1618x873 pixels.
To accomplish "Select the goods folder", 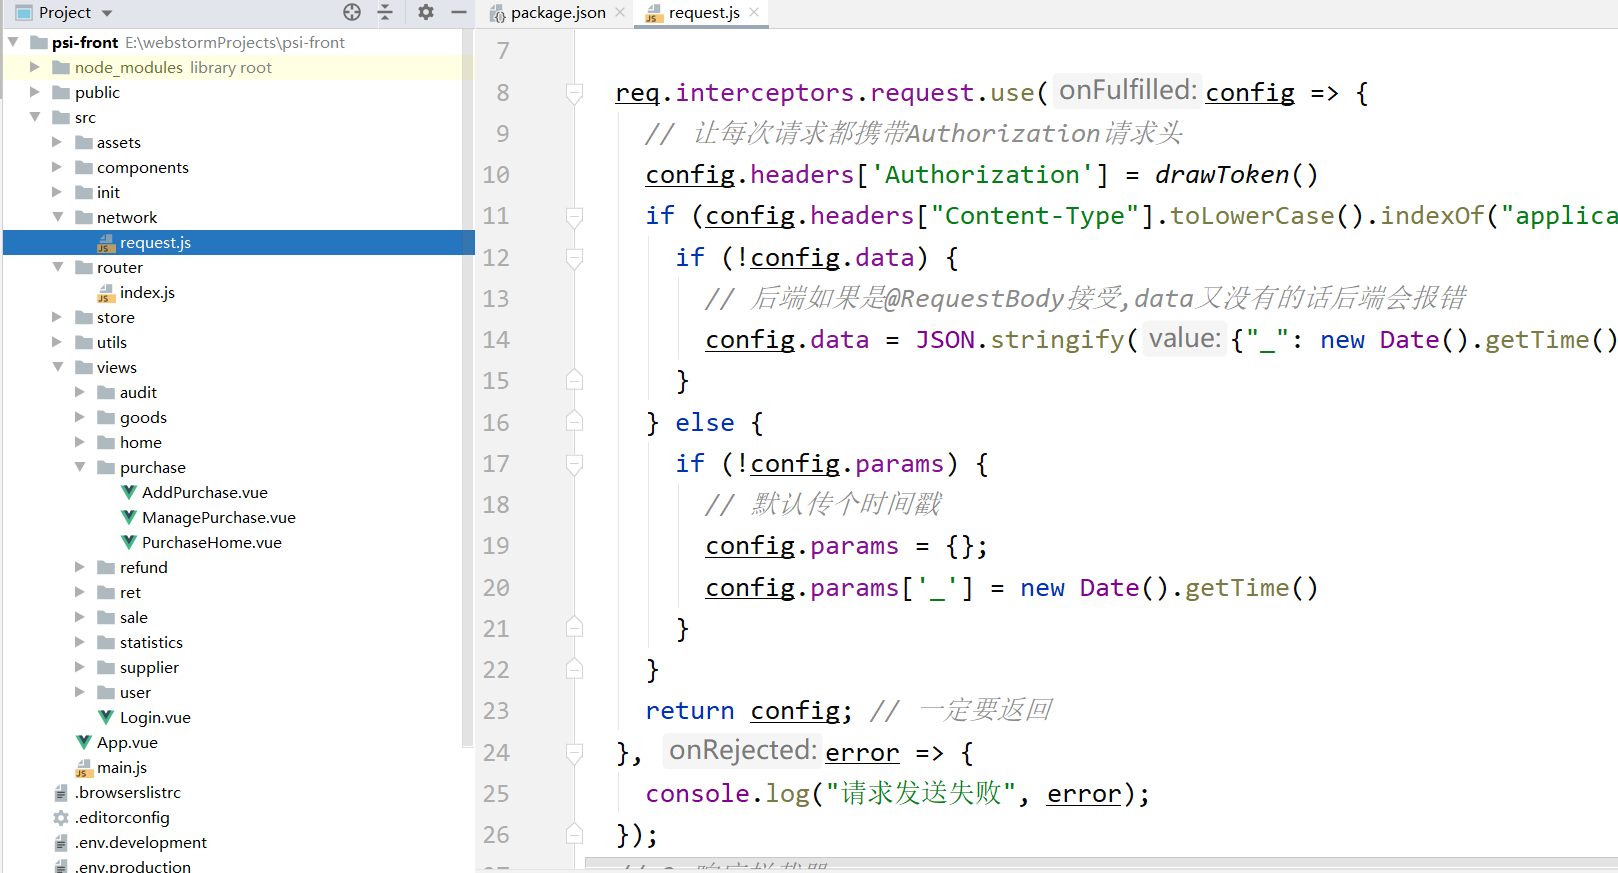I will (x=143, y=417).
